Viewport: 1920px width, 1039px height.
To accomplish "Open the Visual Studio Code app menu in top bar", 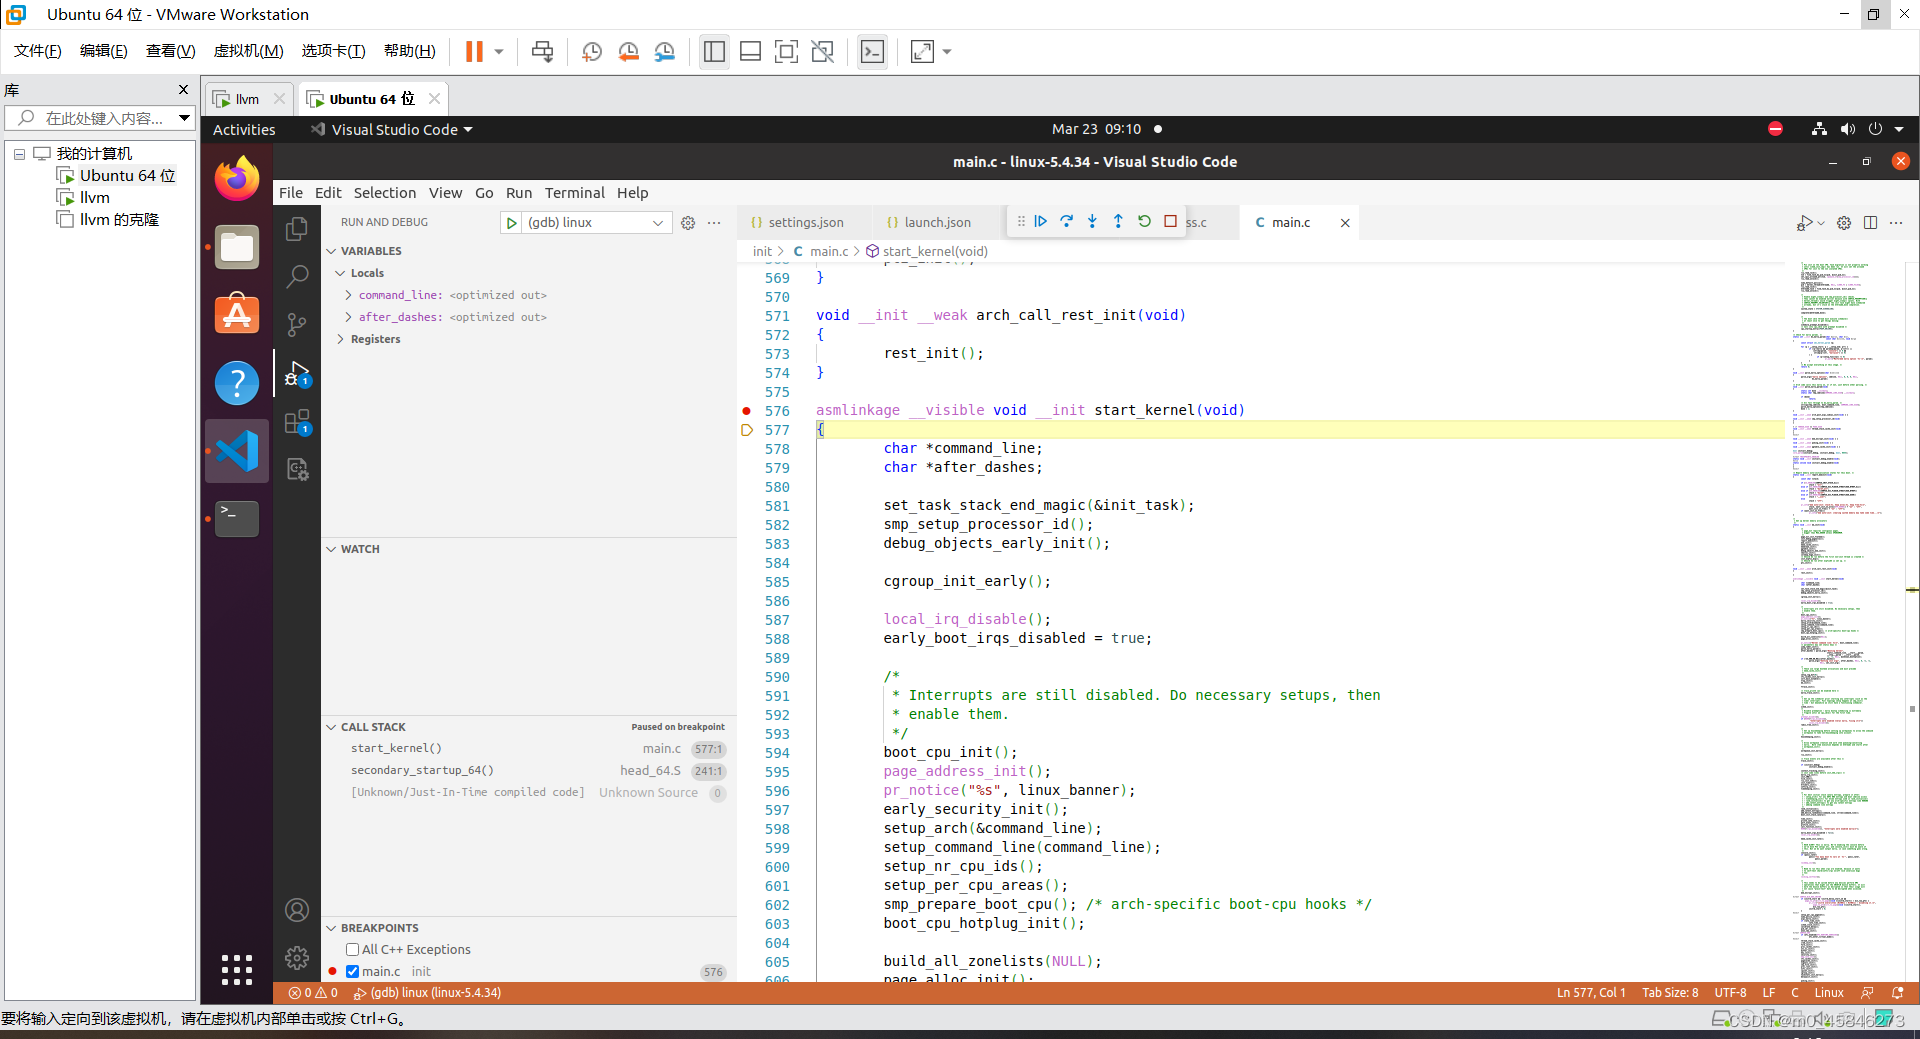I will [391, 129].
